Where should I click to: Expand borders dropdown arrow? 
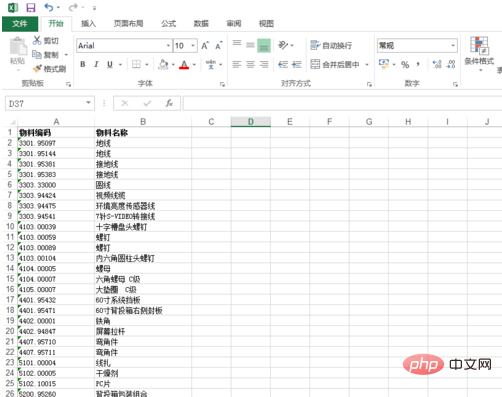click(x=147, y=65)
